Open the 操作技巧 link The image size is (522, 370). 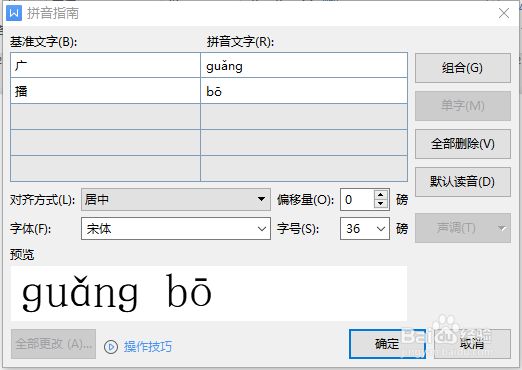pyautogui.click(x=148, y=347)
